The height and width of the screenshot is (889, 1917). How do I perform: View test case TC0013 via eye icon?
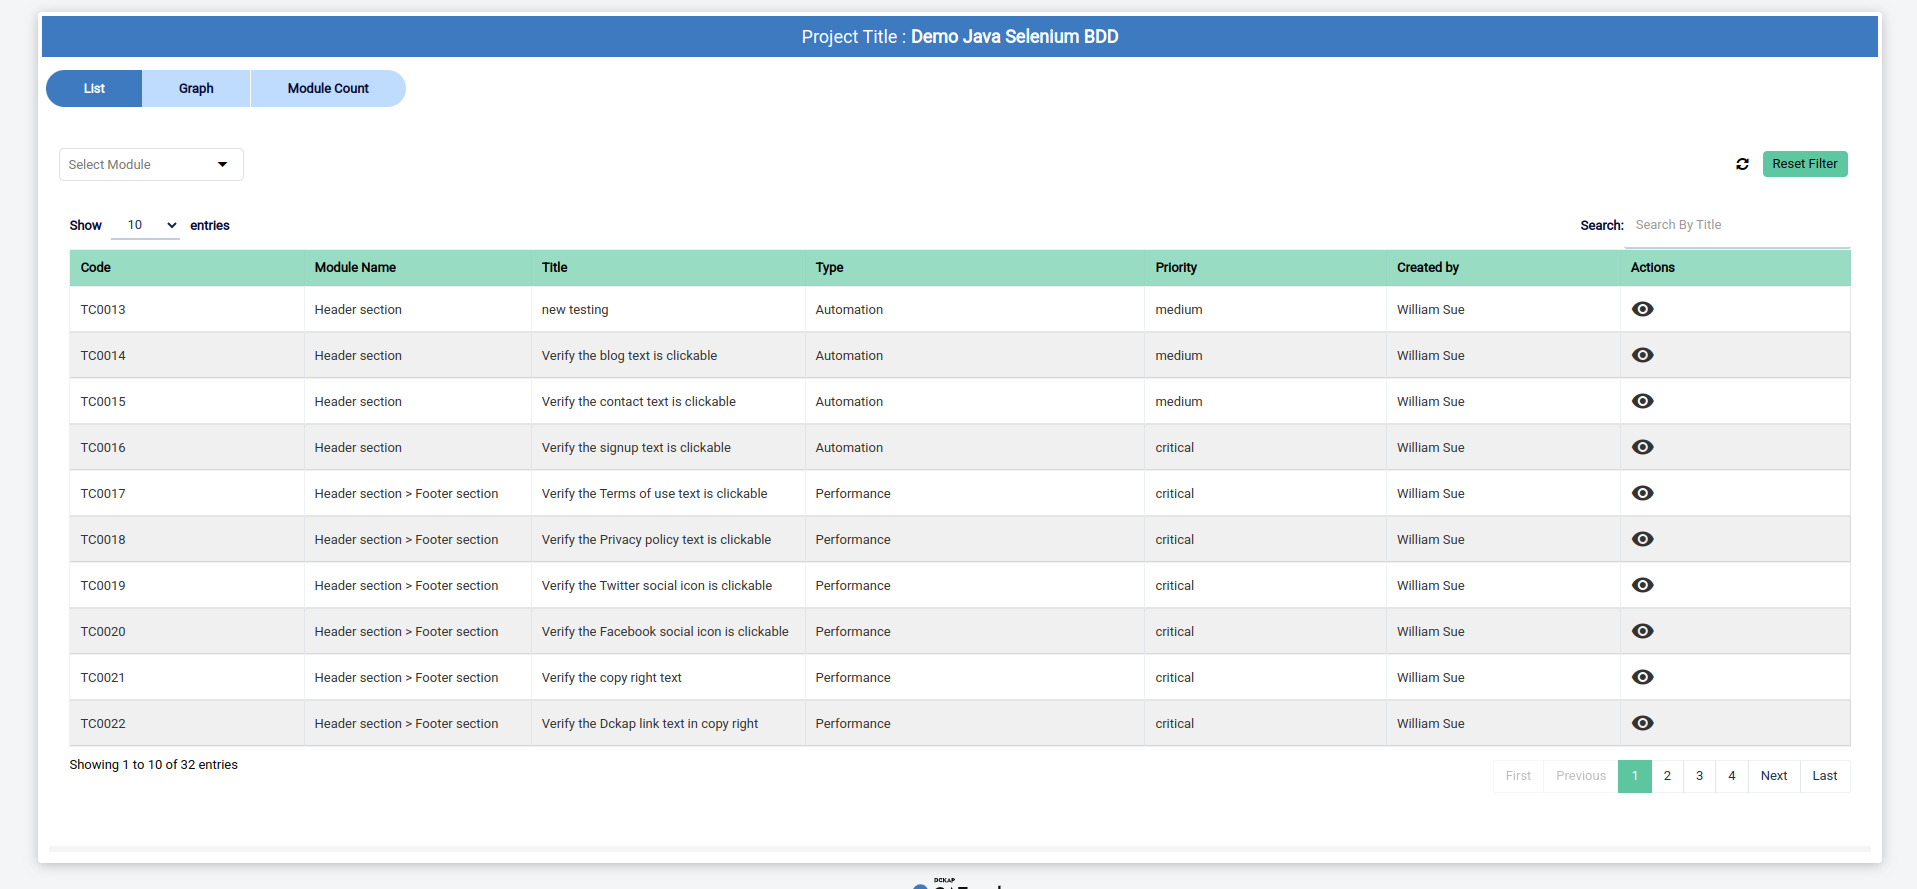[1642, 309]
